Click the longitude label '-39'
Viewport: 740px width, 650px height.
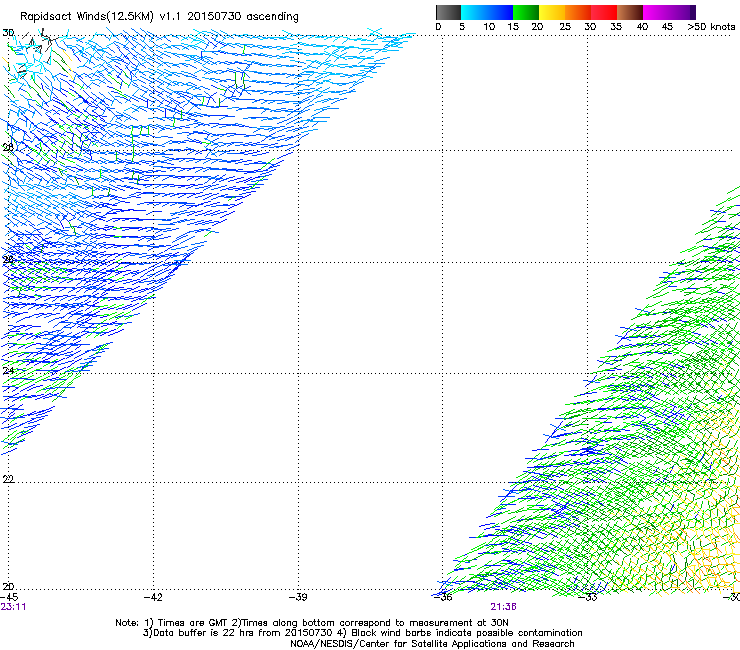click(298, 597)
